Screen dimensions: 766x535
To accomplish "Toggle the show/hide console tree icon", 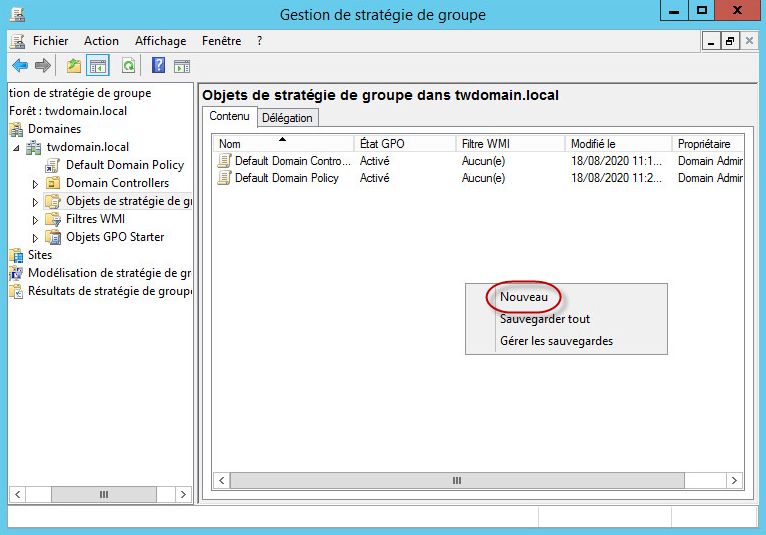I will point(98,66).
